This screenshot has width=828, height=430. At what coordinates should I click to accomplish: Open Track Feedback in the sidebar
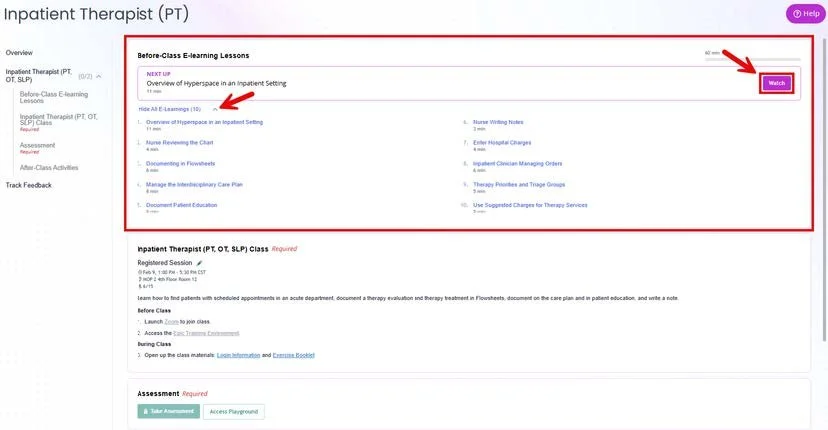pyautogui.click(x=29, y=185)
